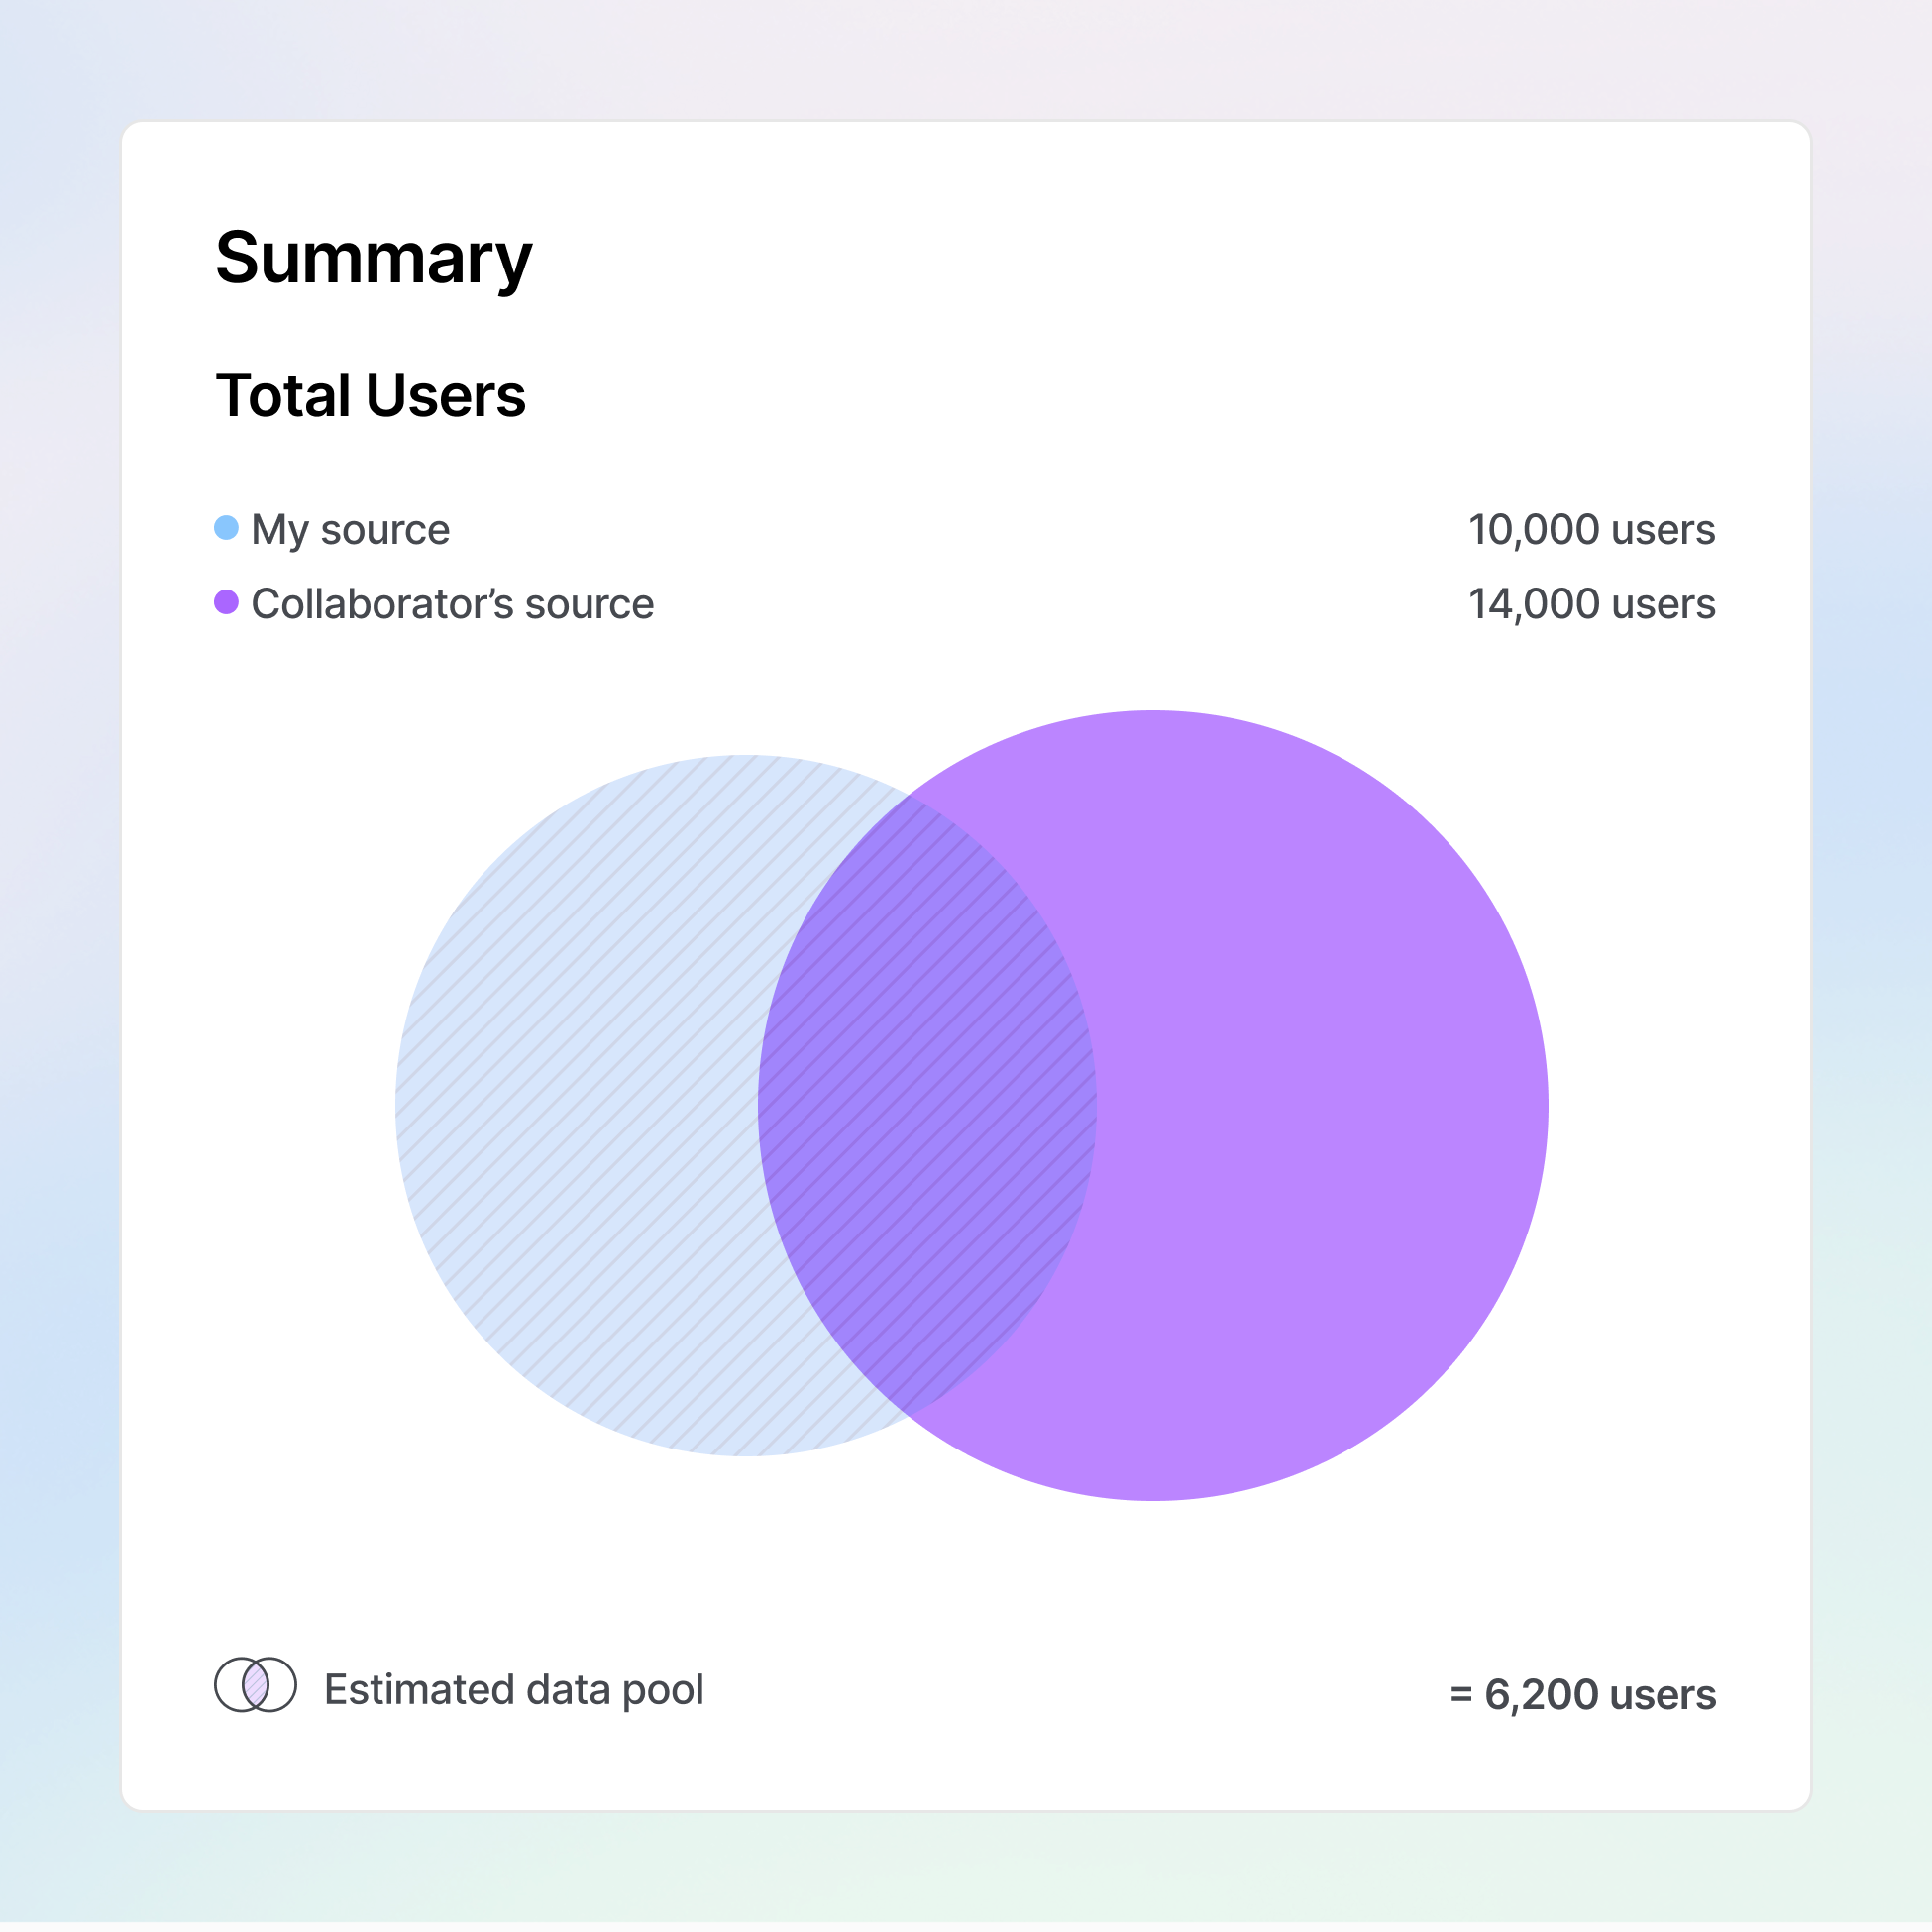Toggle visibility of the My source legend entry
This screenshot has width=1932, height=1932.
(350, 529)
